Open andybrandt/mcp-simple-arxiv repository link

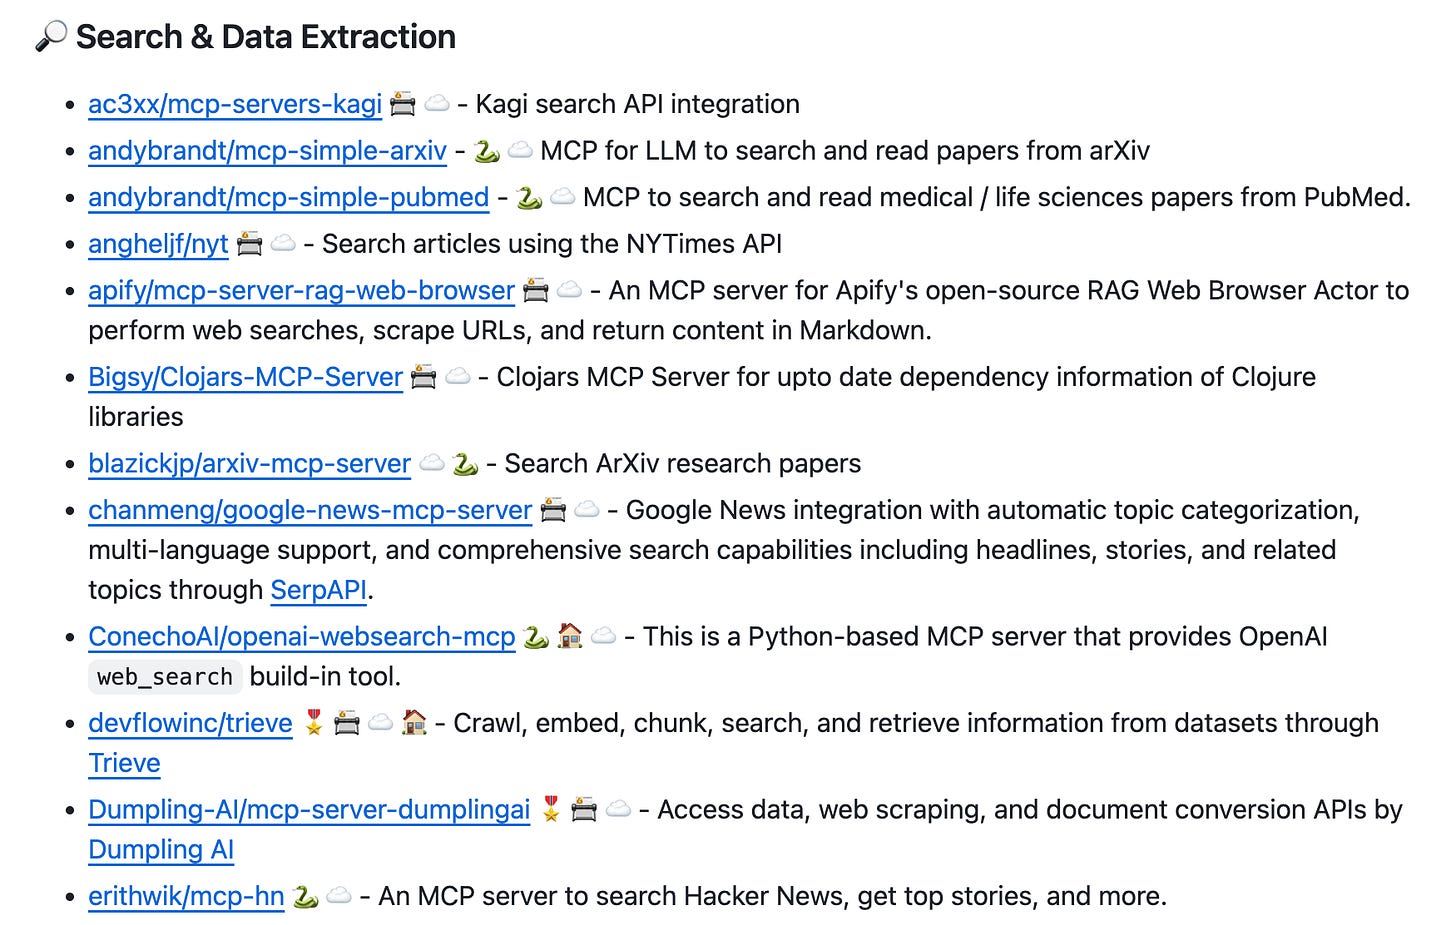click(267, 151)
